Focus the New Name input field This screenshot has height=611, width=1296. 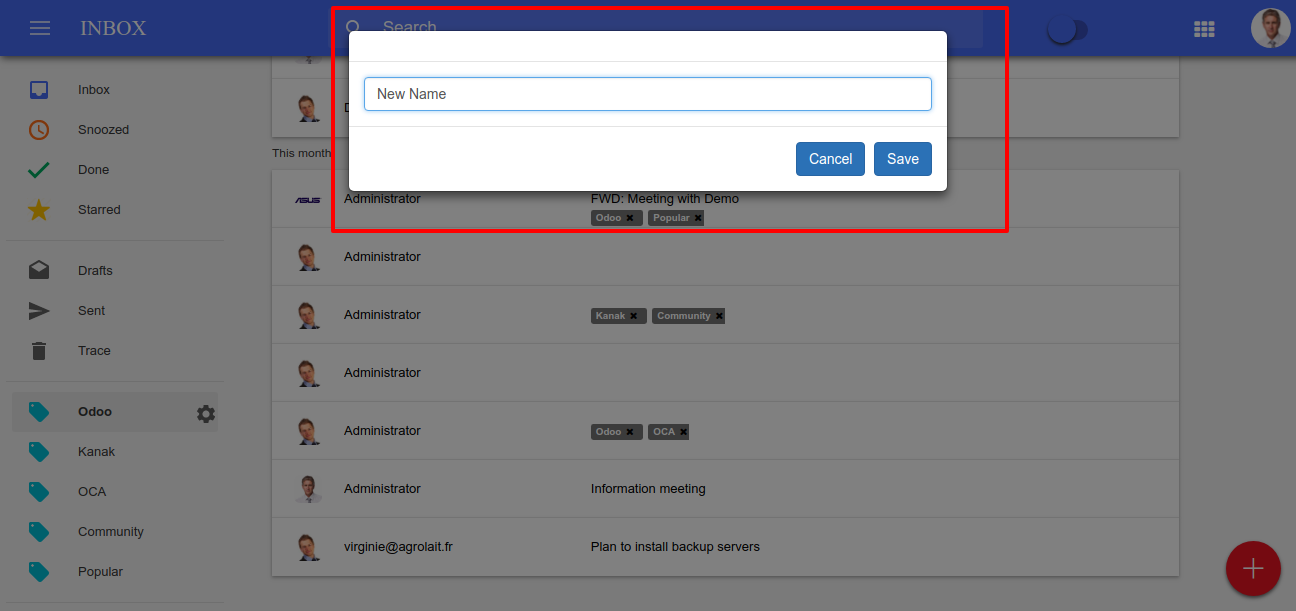click(x=648, y=94)
